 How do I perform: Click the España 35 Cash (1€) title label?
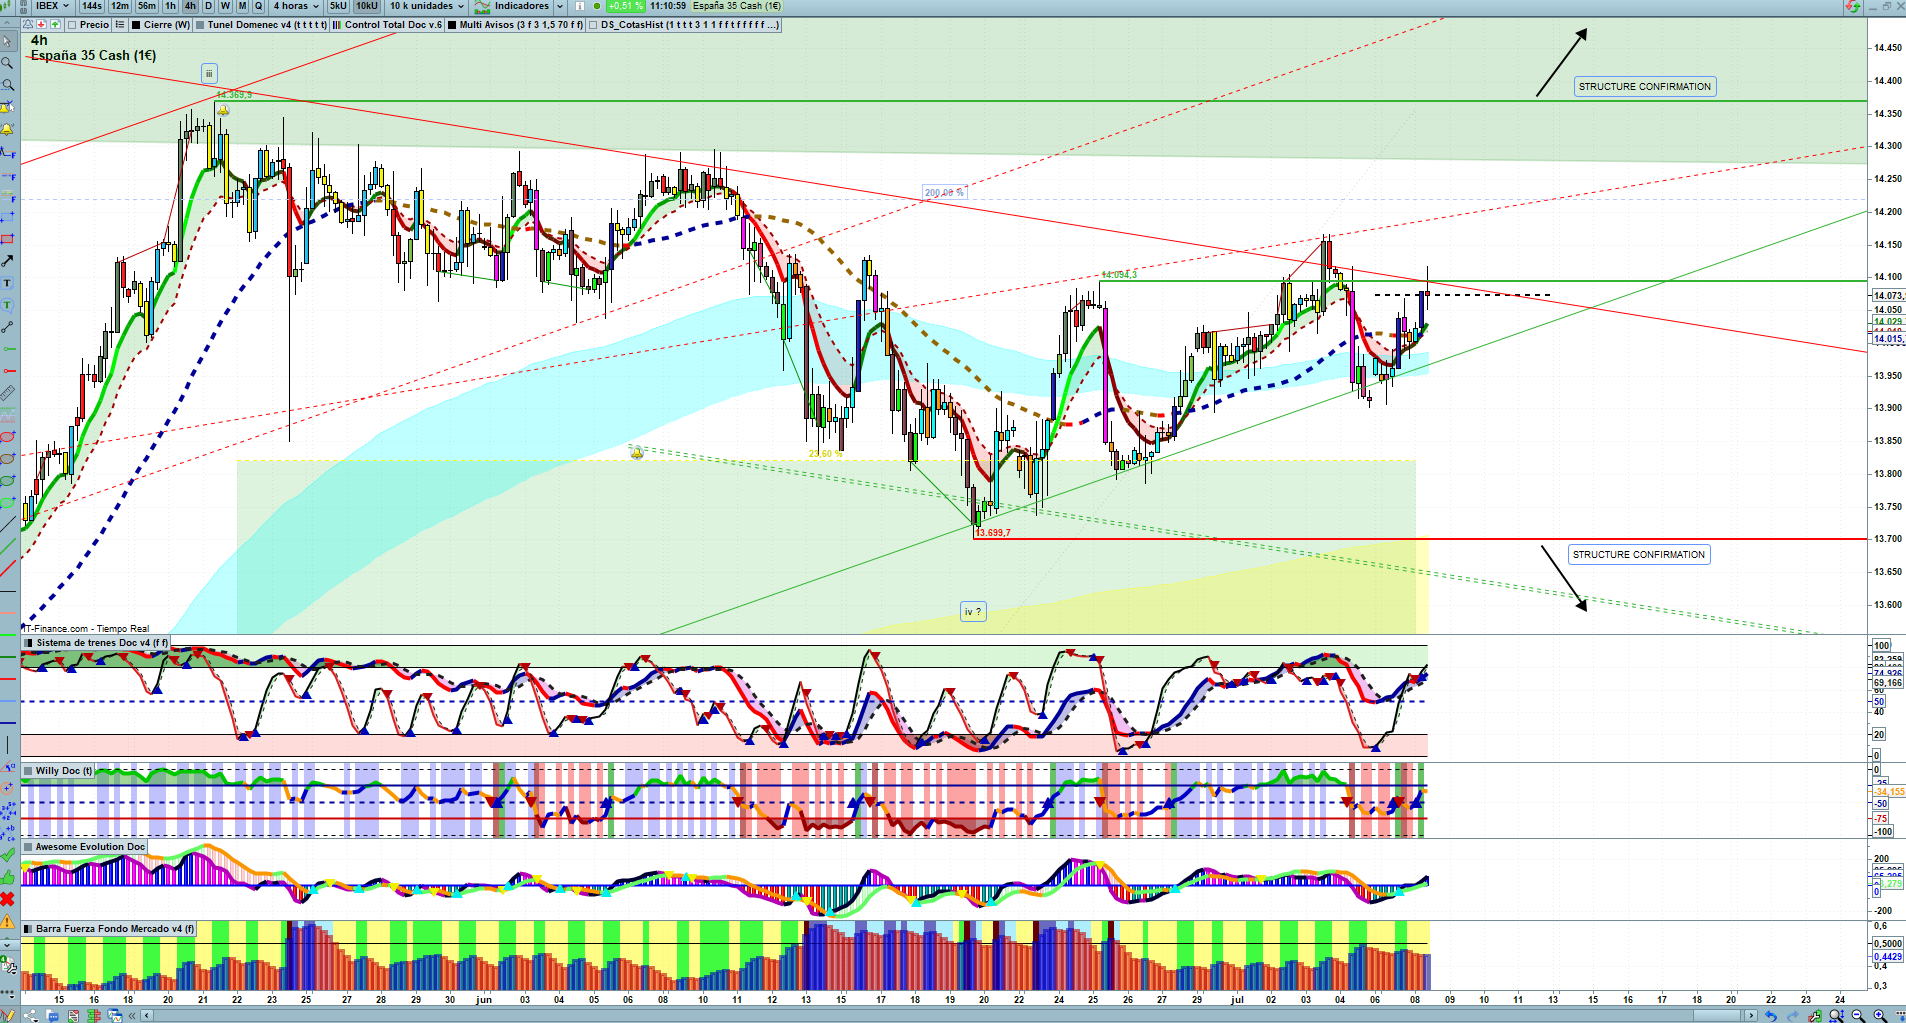tap(93, 56)
